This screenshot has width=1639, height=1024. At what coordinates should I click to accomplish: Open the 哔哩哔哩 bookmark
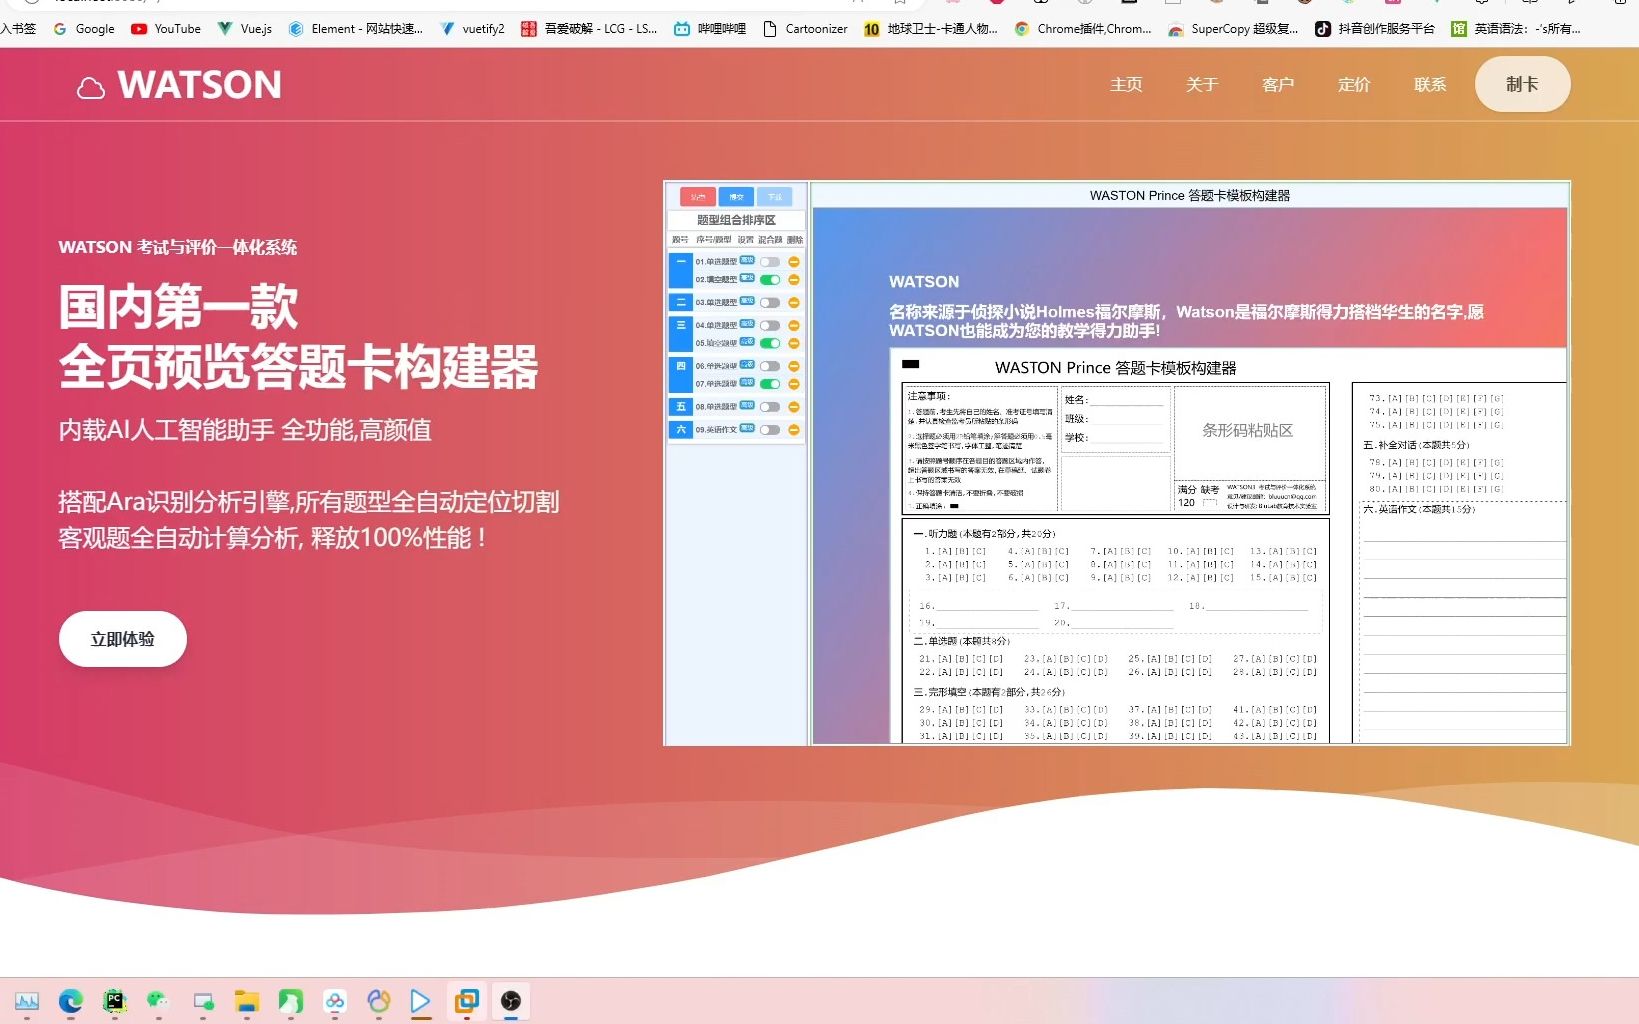click(x=710, y=29)
